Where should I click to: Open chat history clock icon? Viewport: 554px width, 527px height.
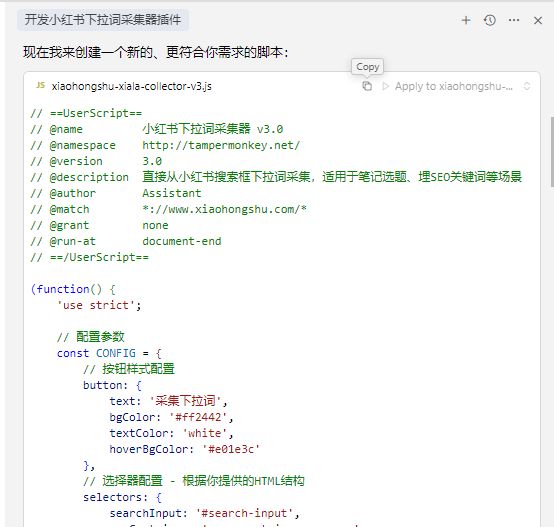[490, 20]
